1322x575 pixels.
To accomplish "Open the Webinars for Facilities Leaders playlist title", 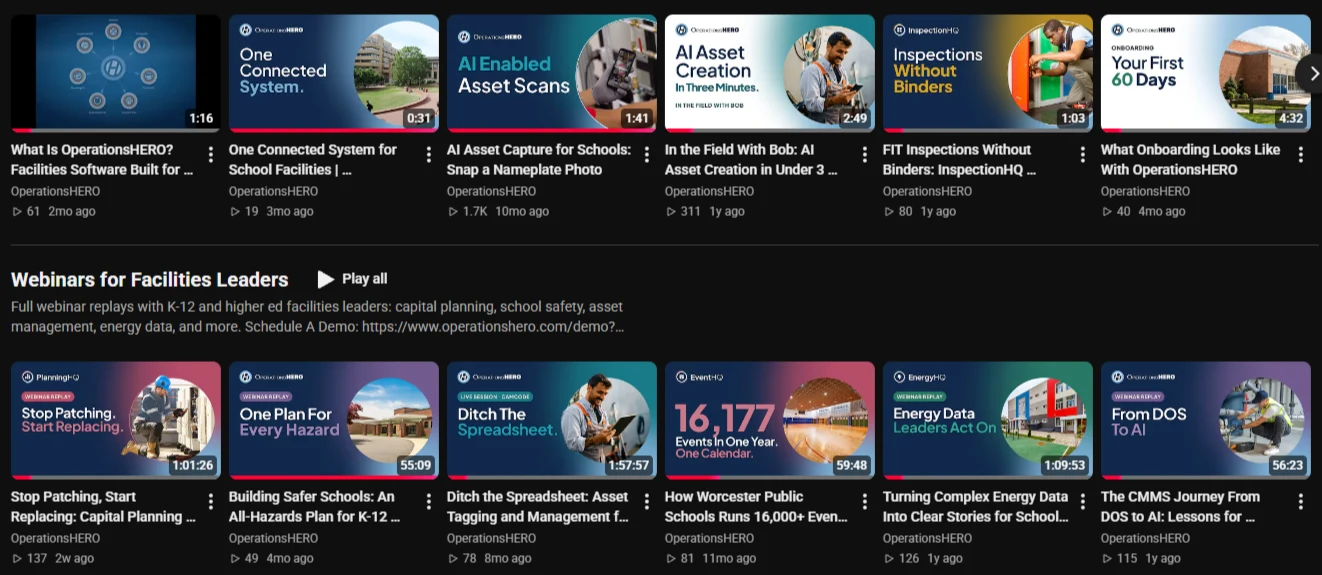I will [x=150, y=280].
